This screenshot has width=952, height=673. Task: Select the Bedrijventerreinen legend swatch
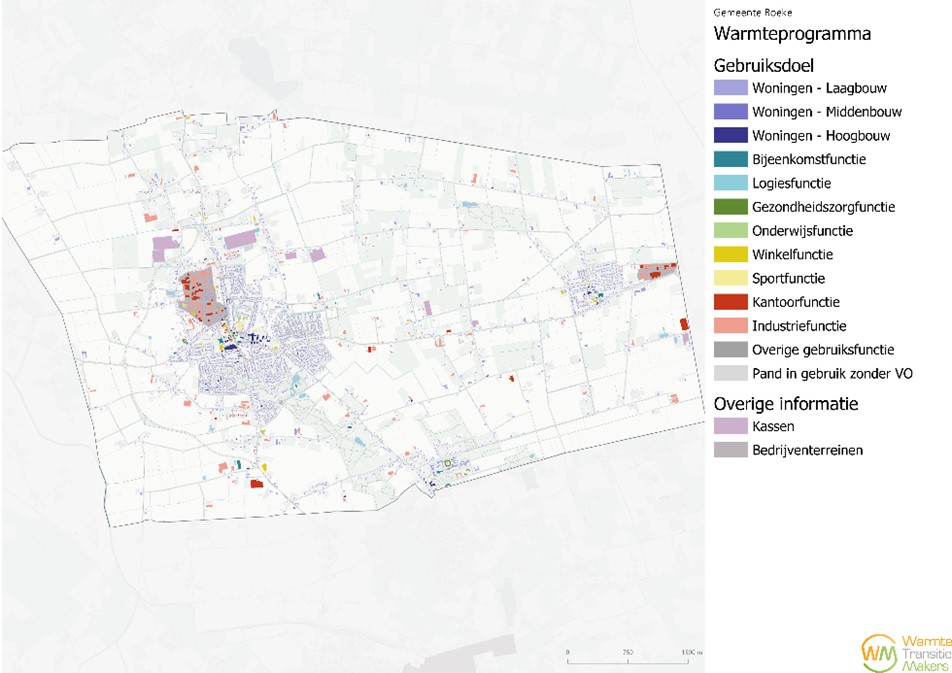[x=729, y=451]
